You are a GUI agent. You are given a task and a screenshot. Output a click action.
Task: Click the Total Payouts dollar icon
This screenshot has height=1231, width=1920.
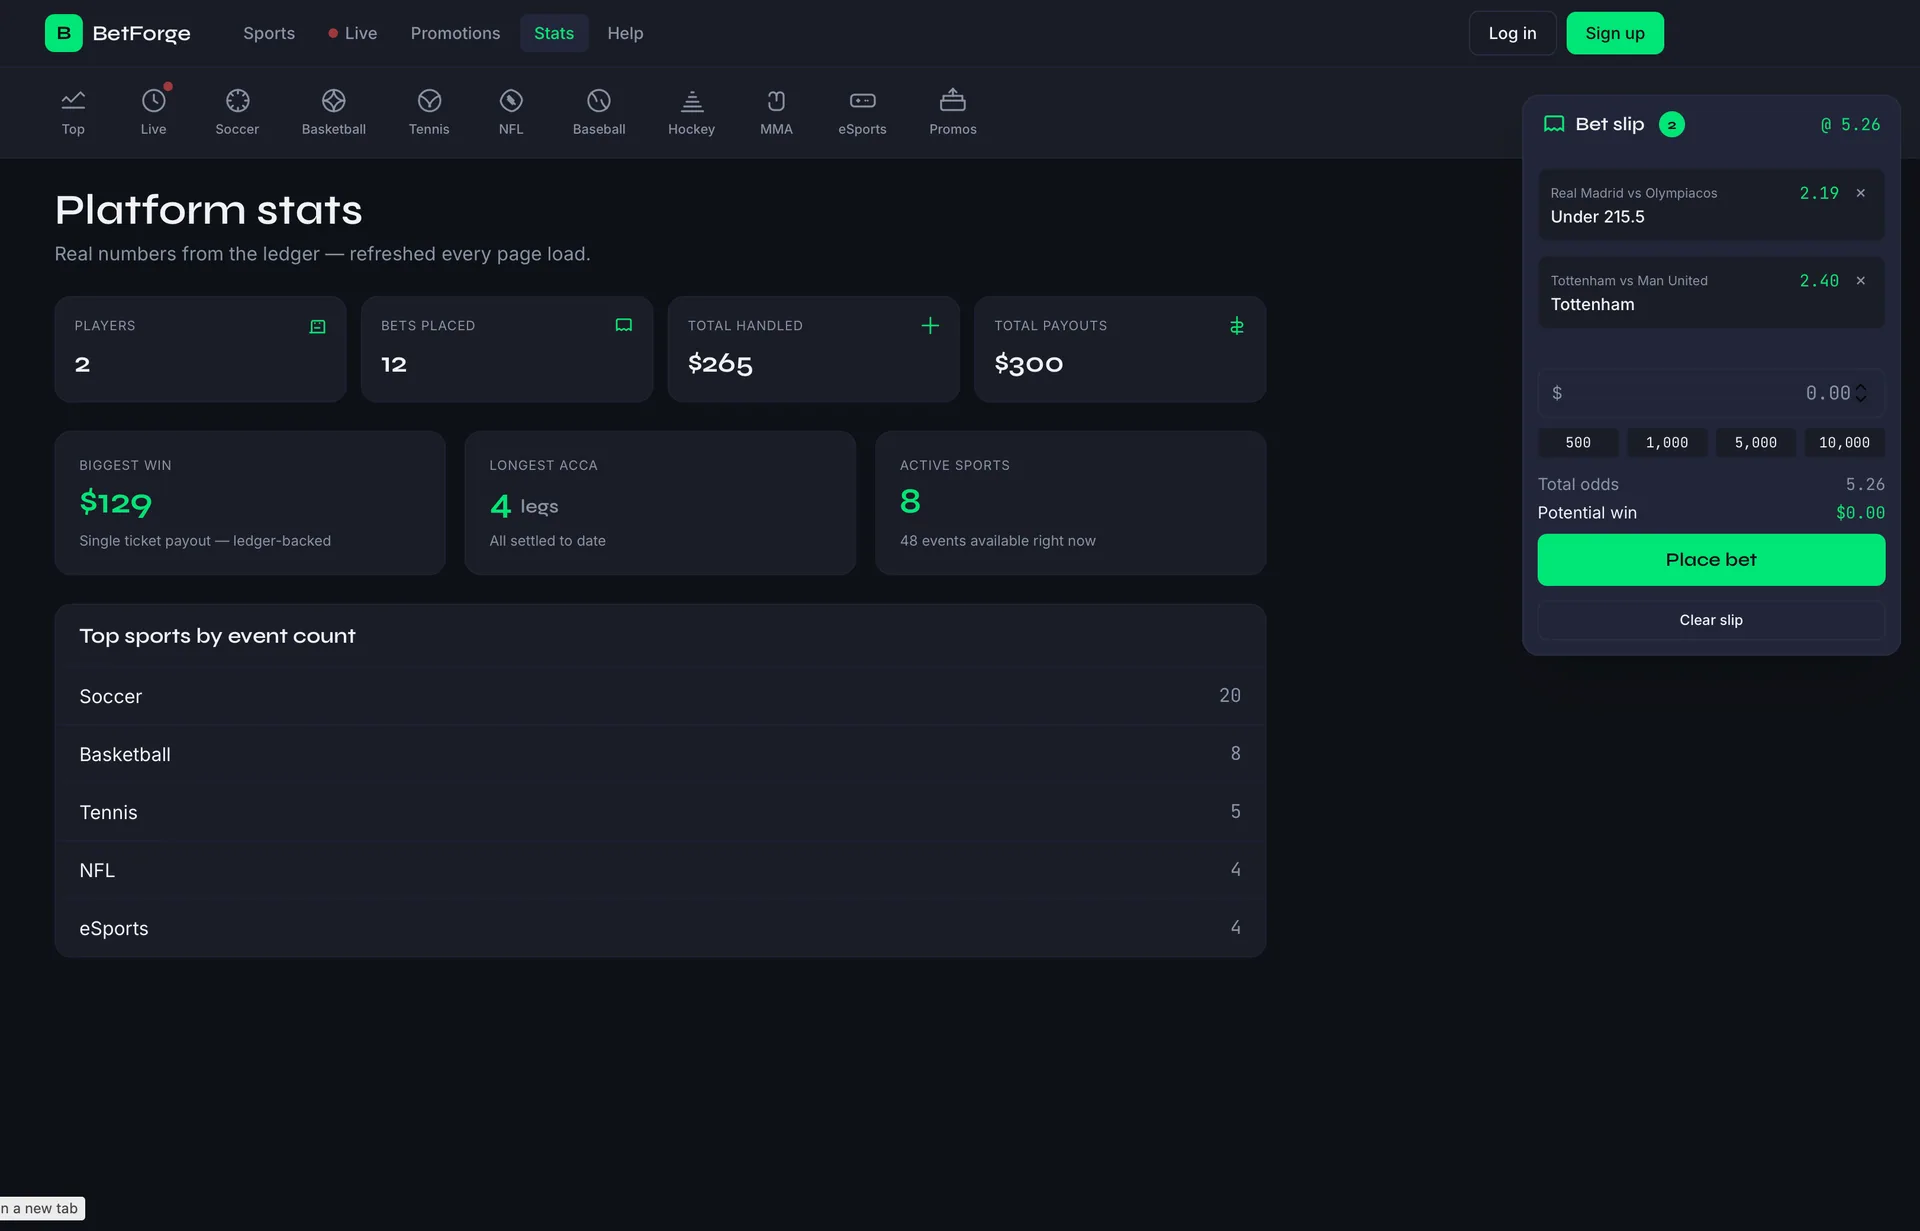click(1237, 326)
